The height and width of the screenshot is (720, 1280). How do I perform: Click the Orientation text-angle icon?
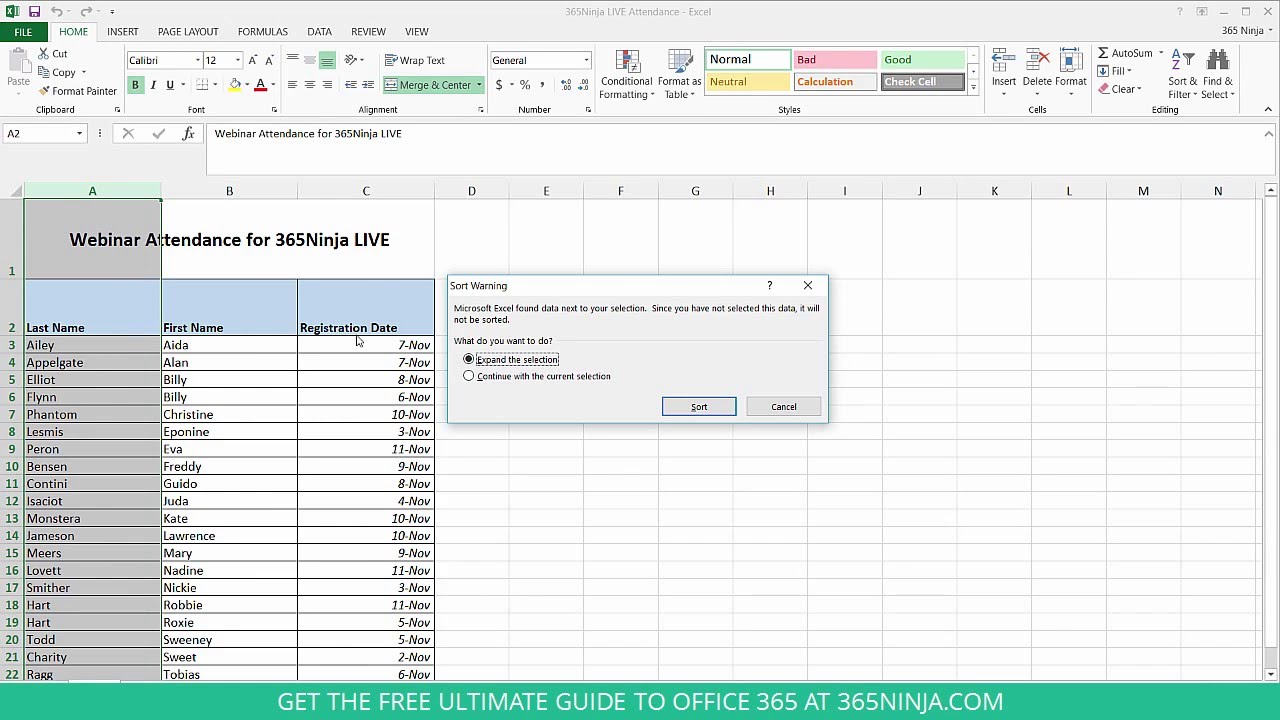pos(351,60)
